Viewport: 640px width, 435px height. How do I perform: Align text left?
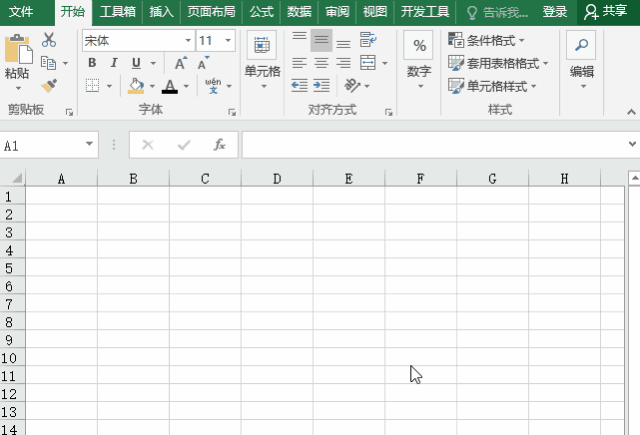click(x=299, y=63)
